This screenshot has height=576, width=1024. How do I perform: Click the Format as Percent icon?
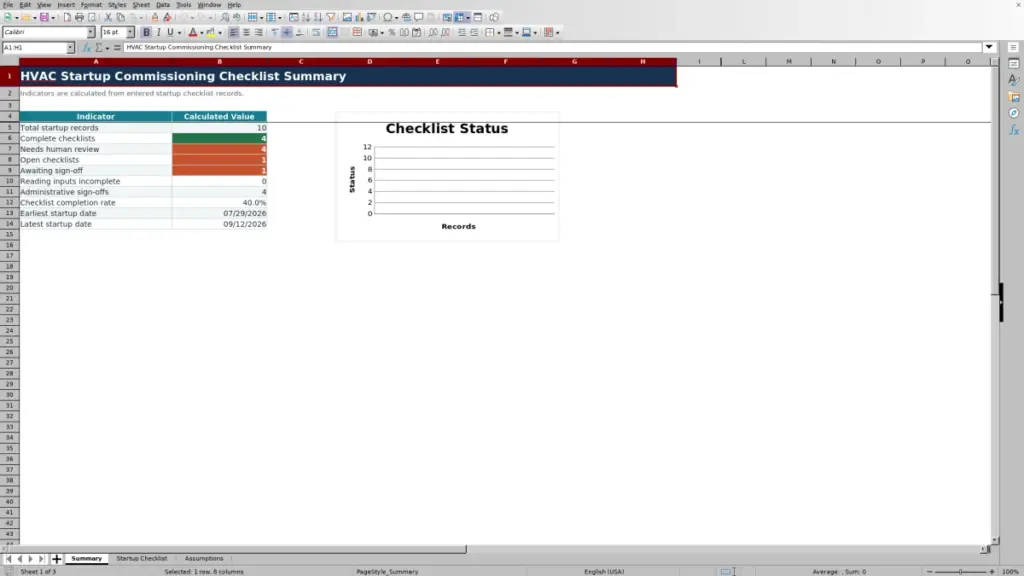(392, 32)
